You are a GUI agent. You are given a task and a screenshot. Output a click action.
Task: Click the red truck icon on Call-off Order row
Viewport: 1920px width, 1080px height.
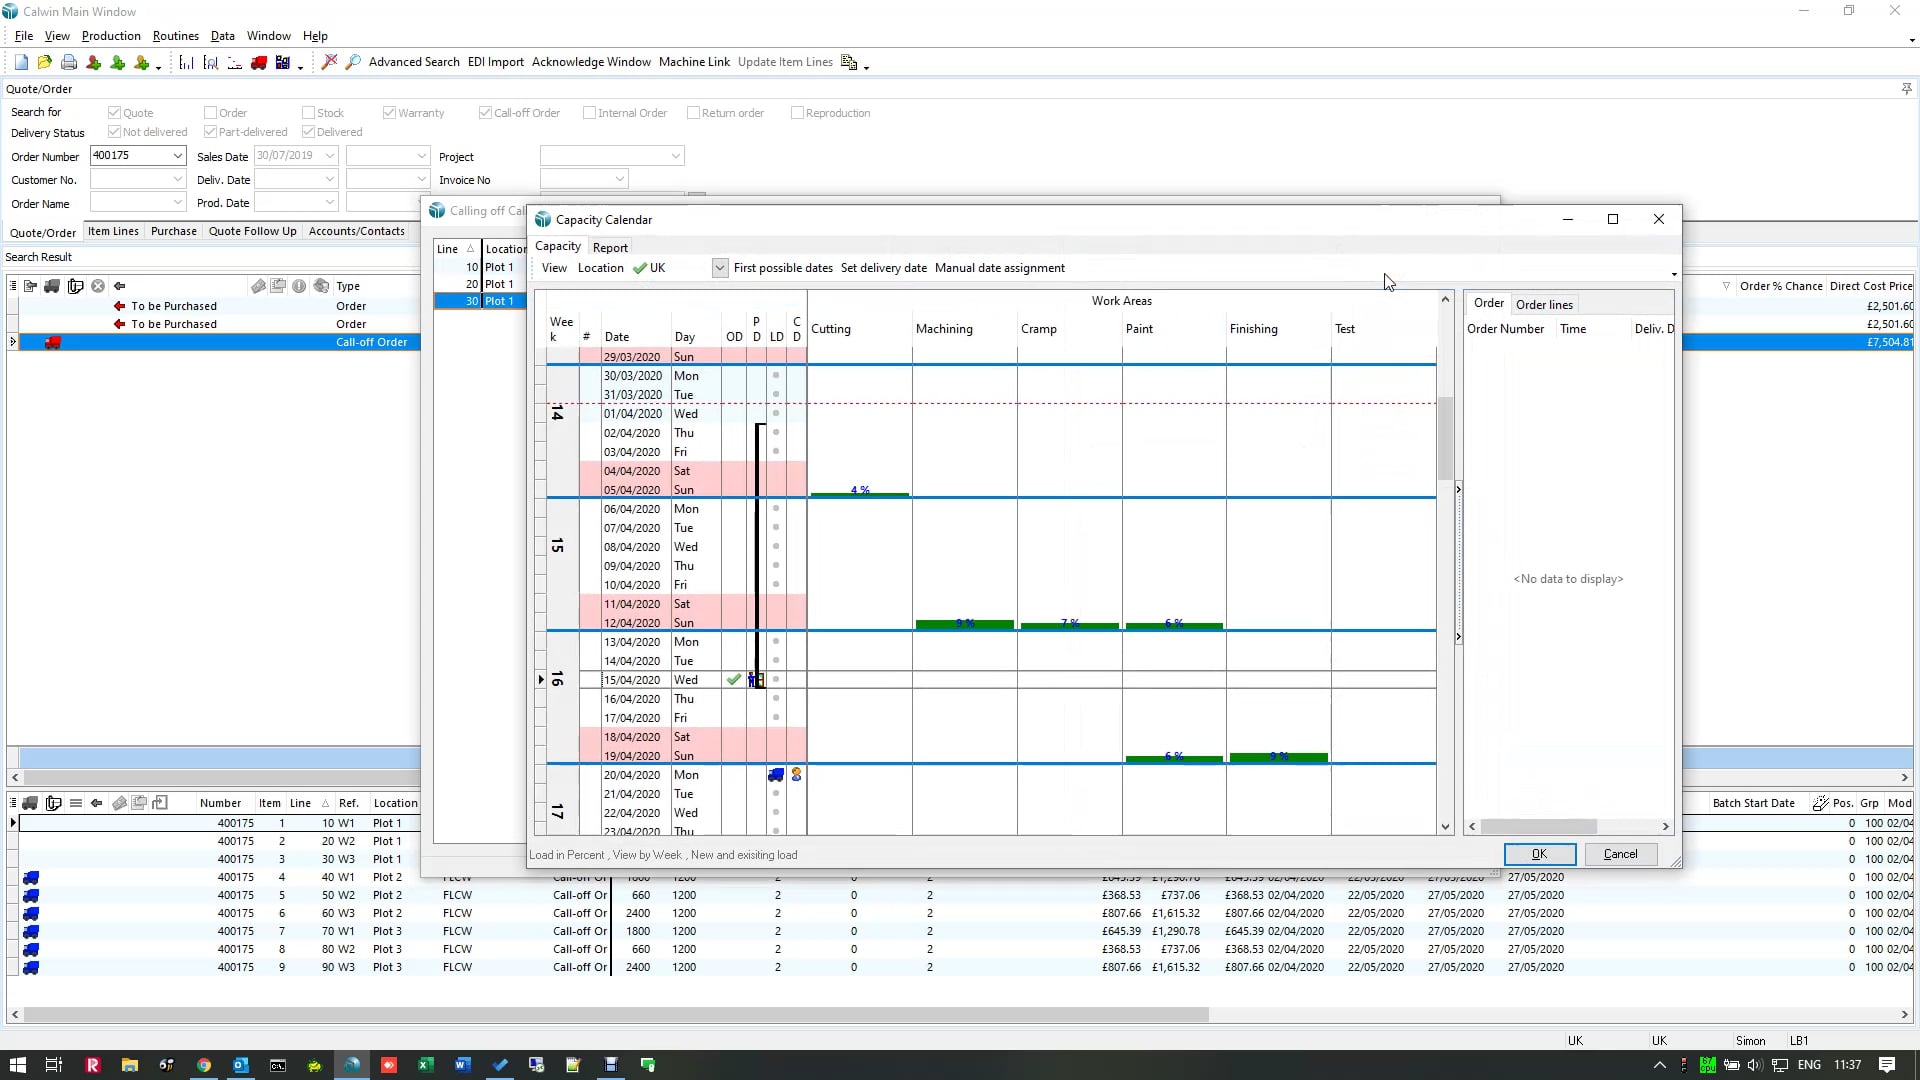coord(53,342)
